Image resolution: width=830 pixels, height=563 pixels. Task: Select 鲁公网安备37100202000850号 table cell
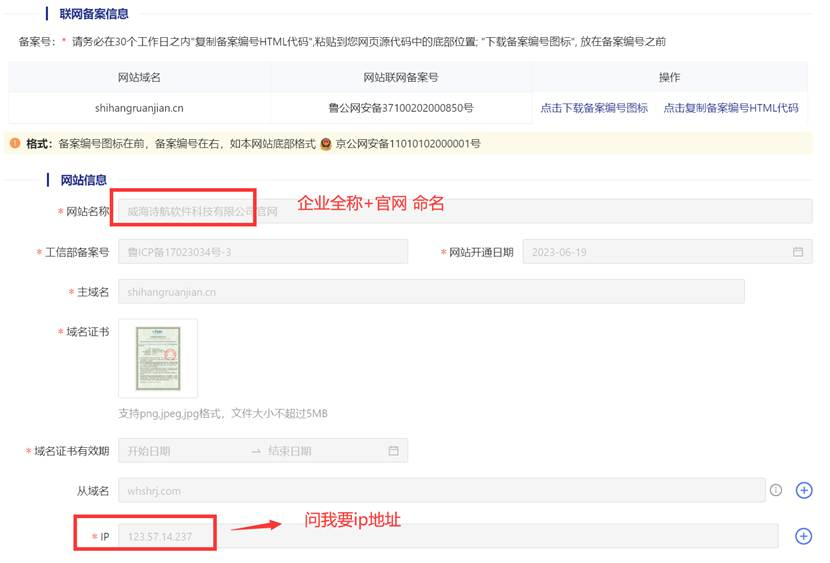[x=401, y=108]
